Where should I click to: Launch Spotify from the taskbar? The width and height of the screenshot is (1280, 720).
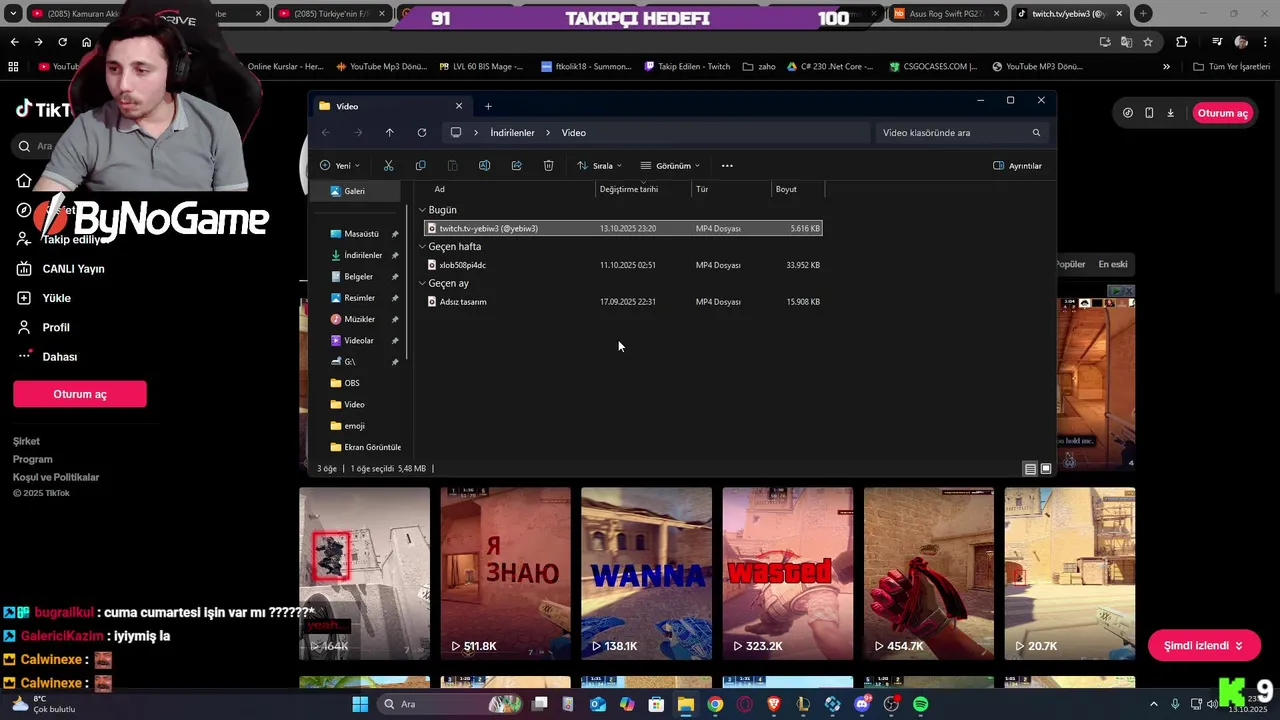(x=920, y=704)
